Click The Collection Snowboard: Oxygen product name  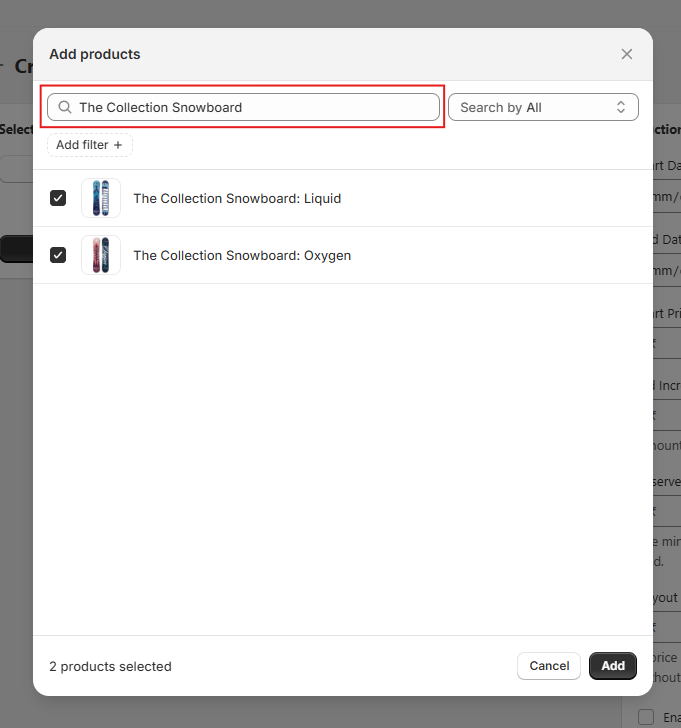point(242,255)
